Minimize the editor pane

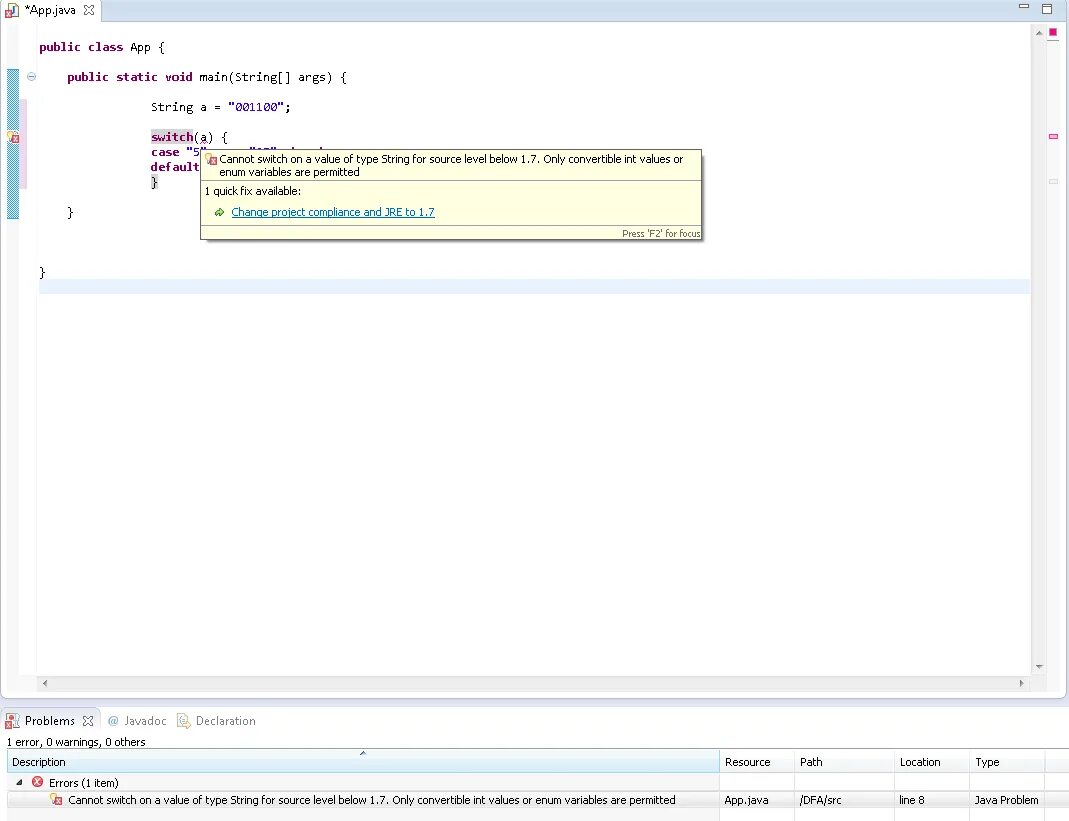click(1023, 7)
